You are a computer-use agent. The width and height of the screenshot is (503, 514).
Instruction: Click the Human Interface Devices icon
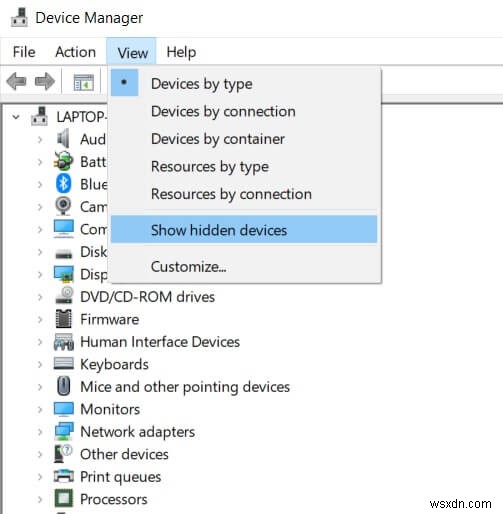pos(64,342)
